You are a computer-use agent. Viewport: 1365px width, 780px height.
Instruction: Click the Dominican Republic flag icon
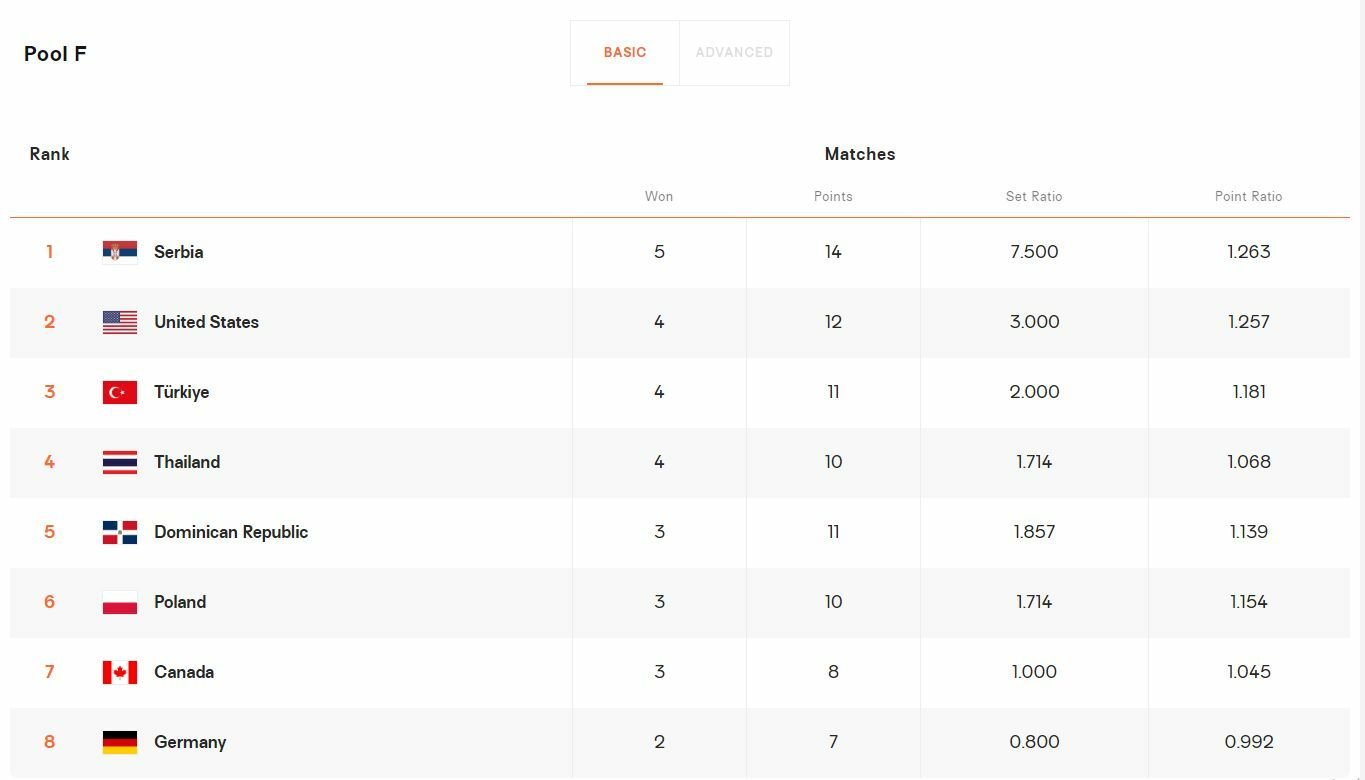(x=120, y=532)
